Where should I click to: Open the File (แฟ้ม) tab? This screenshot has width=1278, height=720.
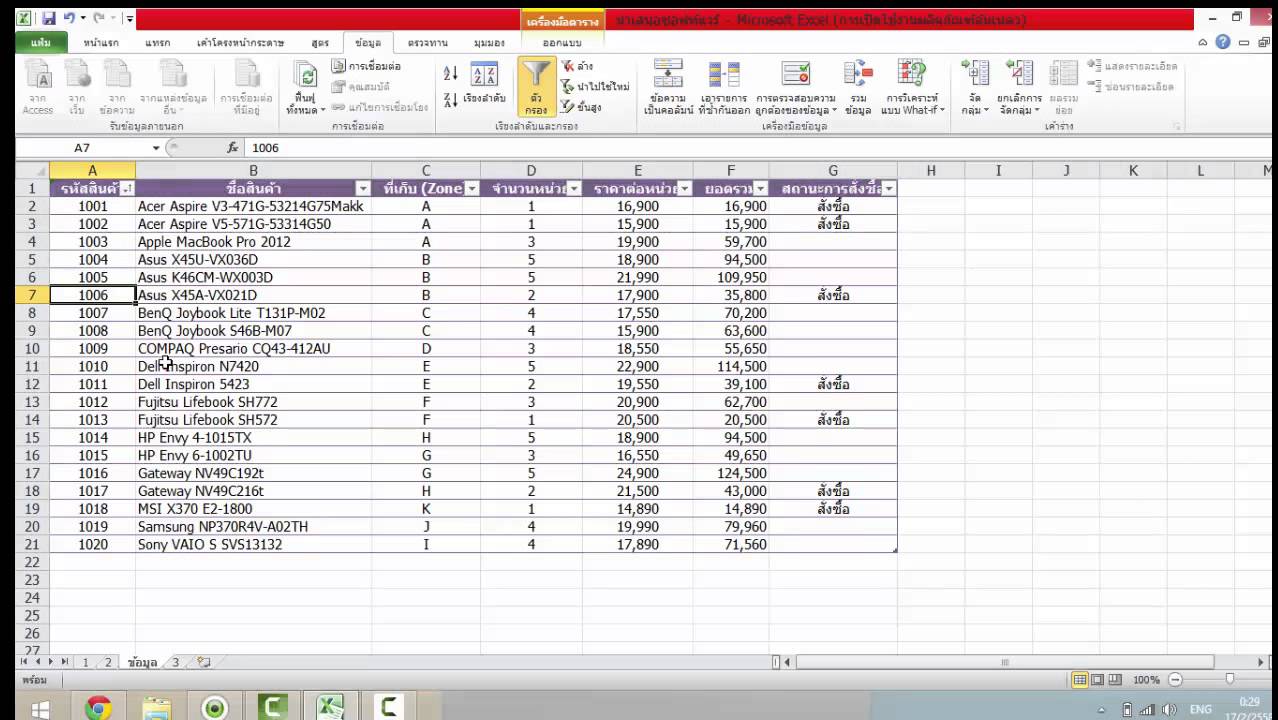tap(42, 43)
